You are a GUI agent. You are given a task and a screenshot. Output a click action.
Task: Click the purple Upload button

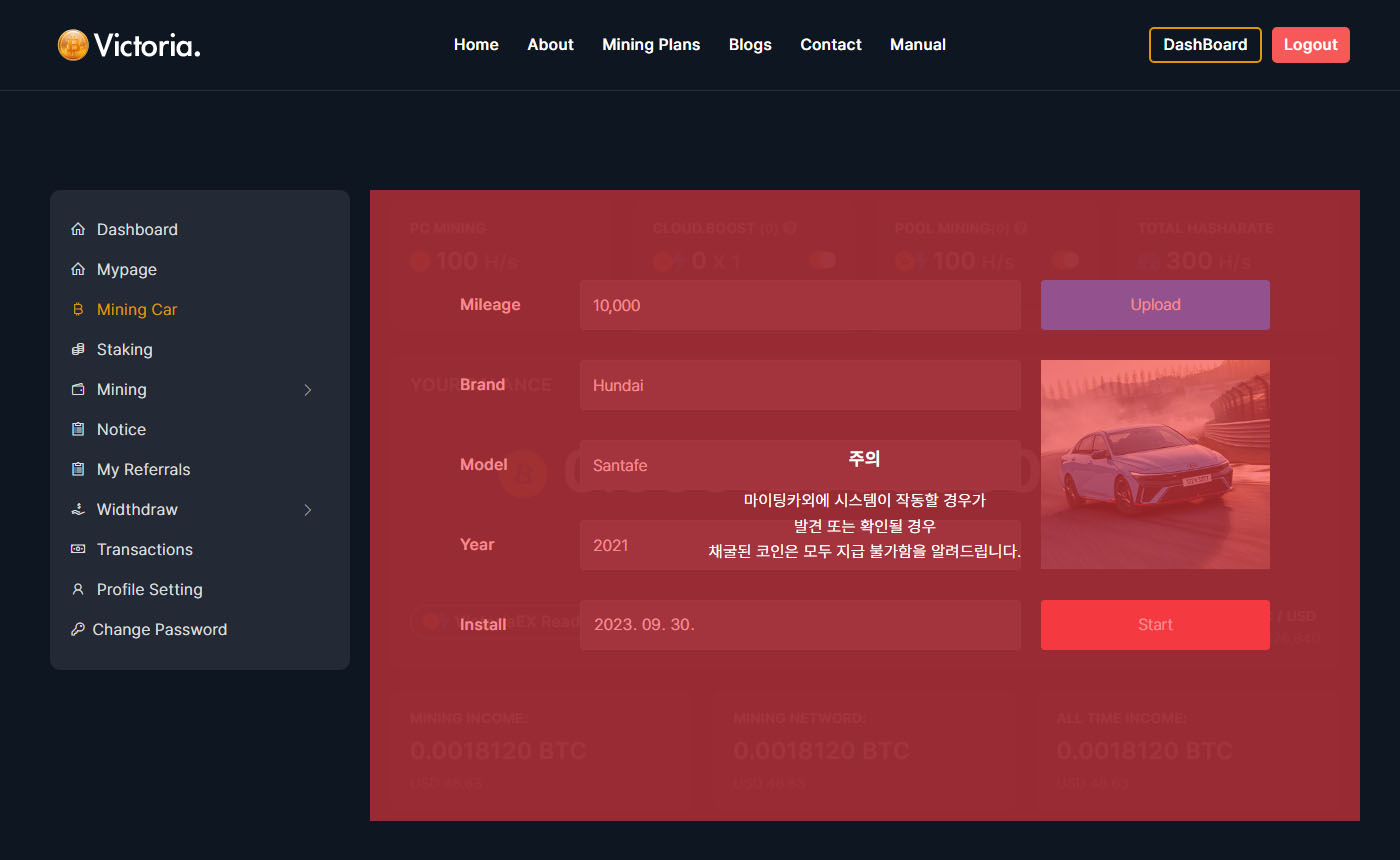(1155, 305)
